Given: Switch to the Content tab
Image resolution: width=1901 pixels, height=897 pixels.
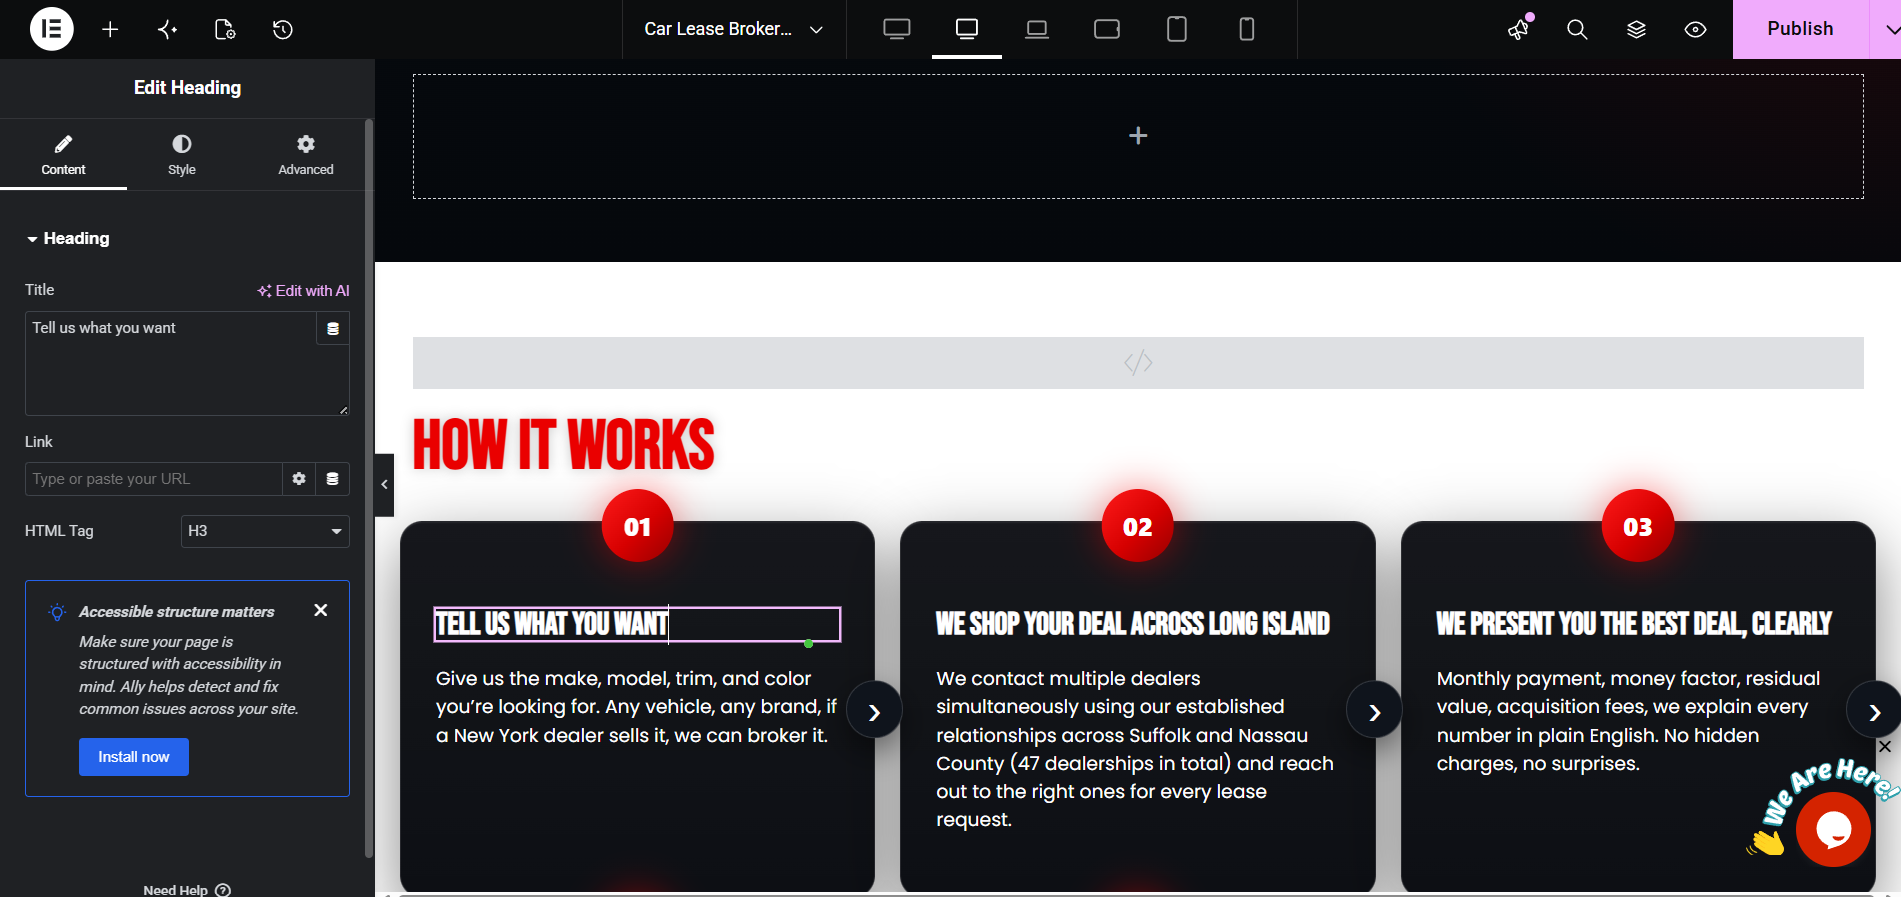Looking at the screenshot, I should click(63, 155).
